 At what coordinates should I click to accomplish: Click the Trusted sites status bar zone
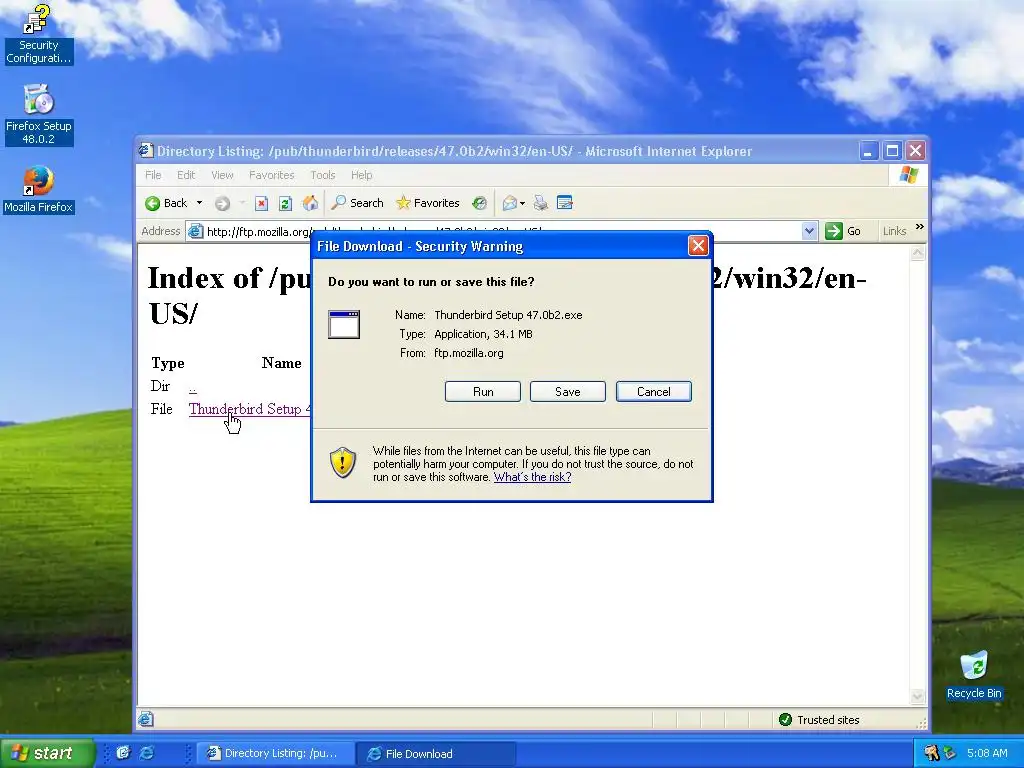tap(820, 720)
